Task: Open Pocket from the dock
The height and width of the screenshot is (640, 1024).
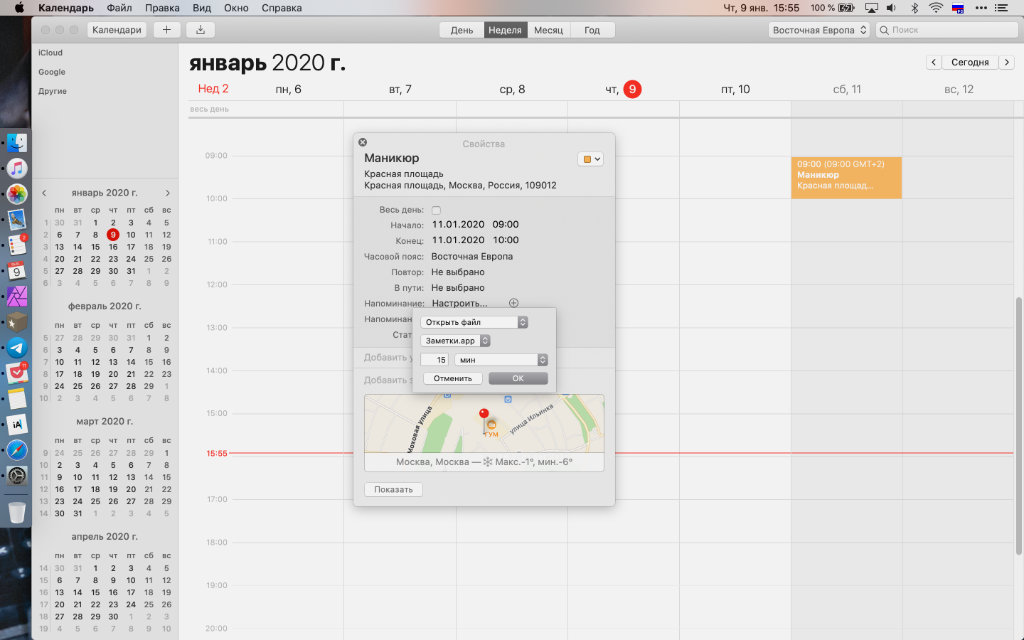Action: [17, 373]
